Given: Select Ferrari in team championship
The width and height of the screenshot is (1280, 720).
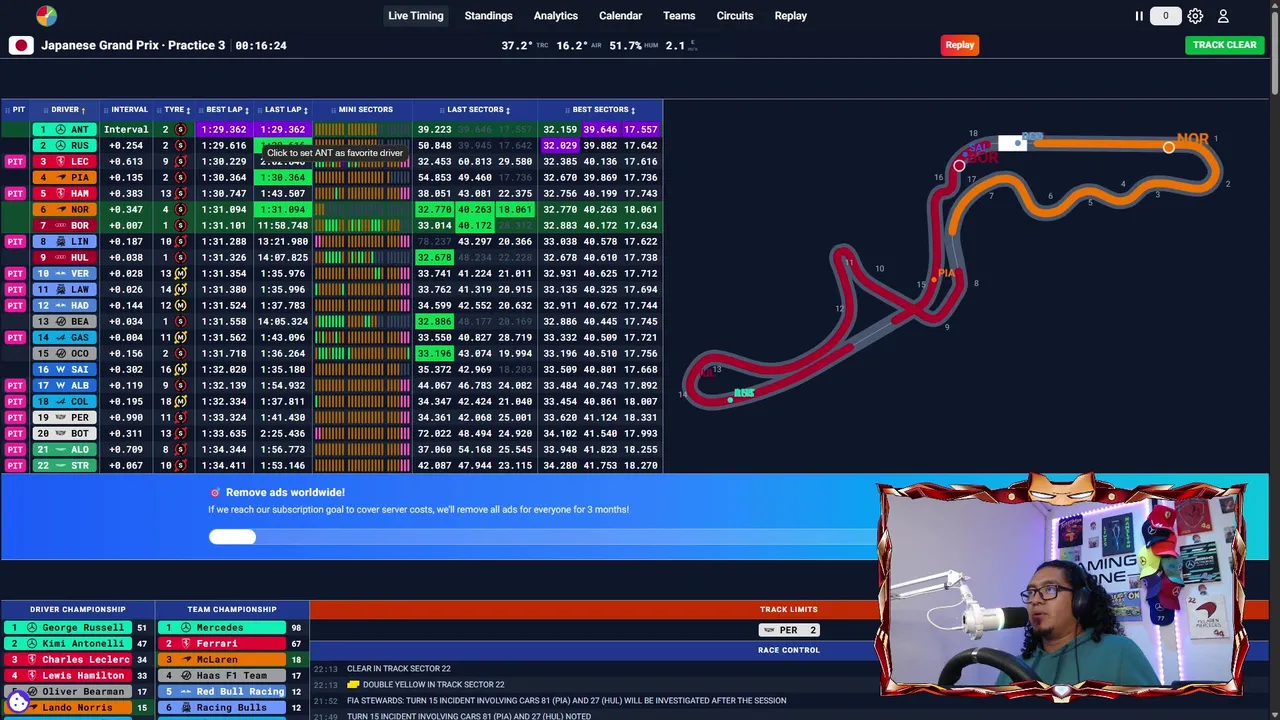Looking at the screenshot, I should (x=222, y=643).
